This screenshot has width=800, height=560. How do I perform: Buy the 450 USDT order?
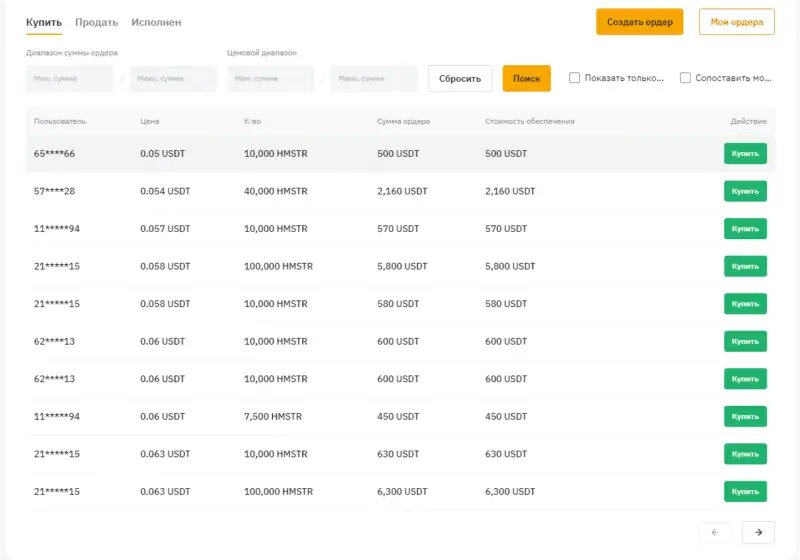745,417
